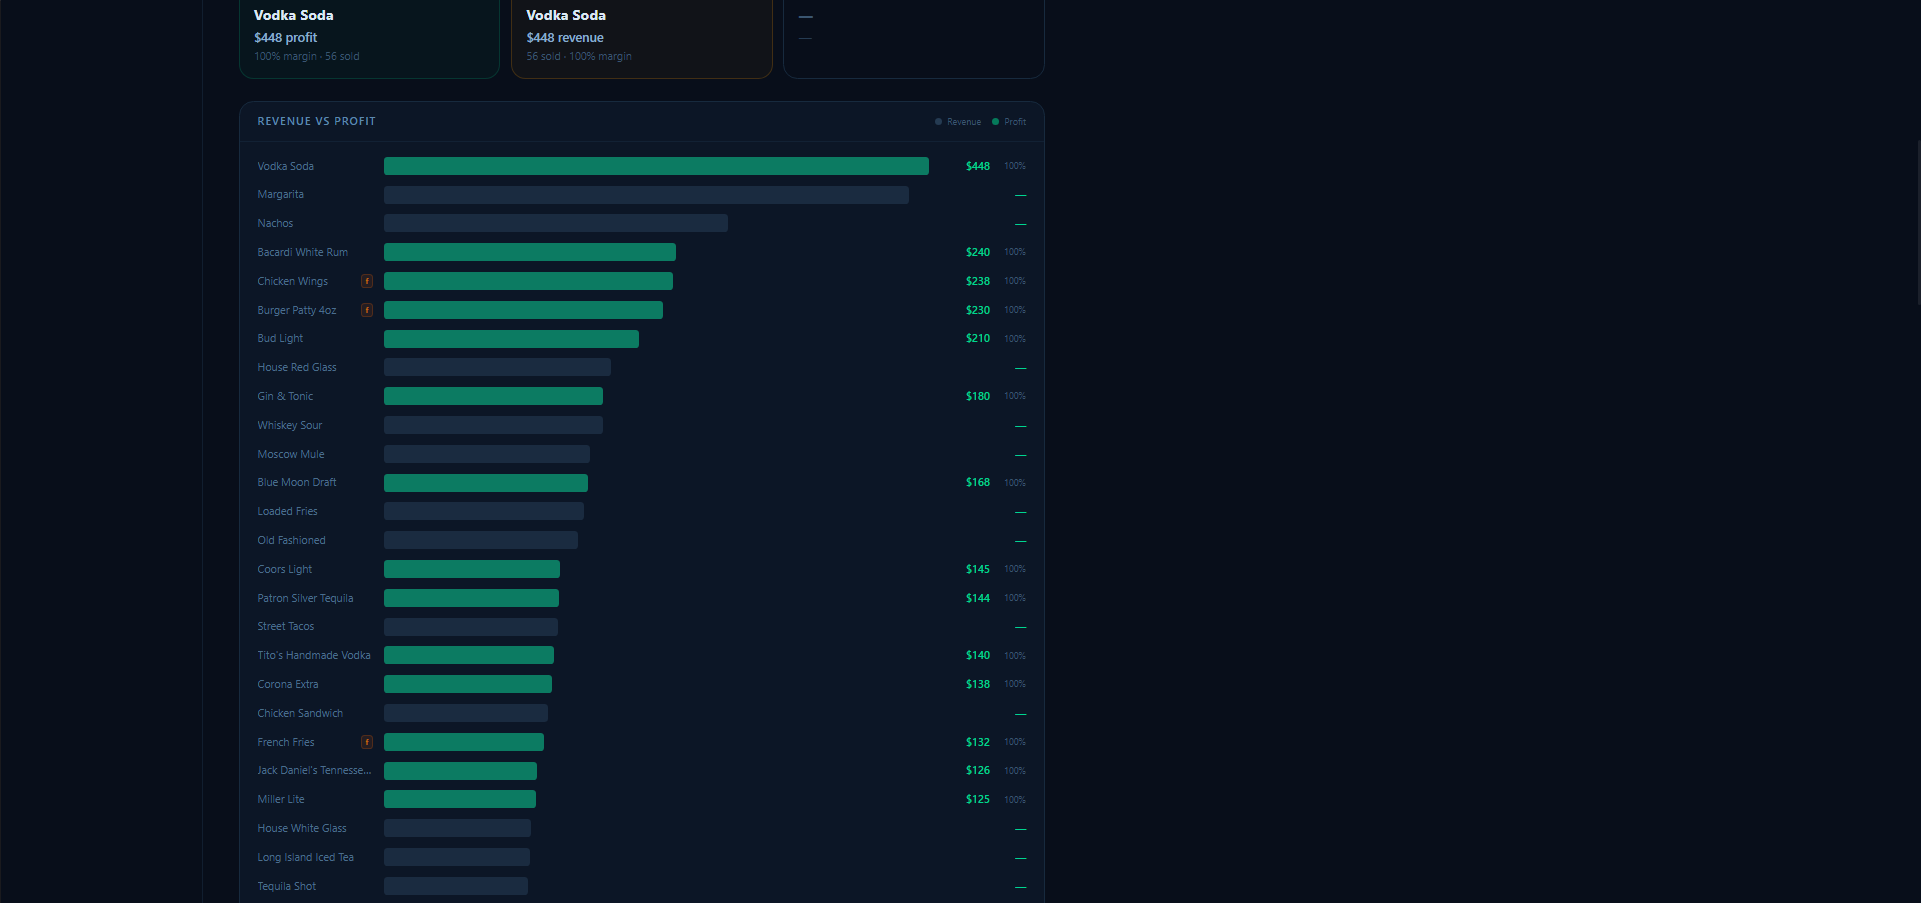Open the Vodka Soda revenue card
This screenshot has height=903, width=1921.
coord(641,36)
